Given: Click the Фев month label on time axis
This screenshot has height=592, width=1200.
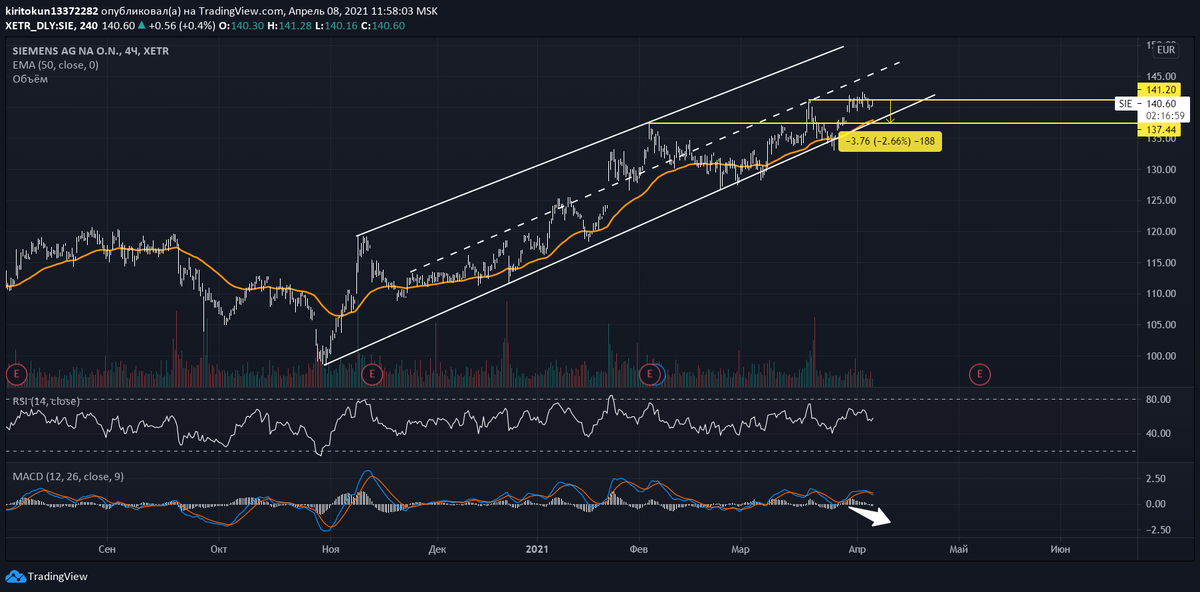Looking at the screenshot, I should tap(641, 549).
